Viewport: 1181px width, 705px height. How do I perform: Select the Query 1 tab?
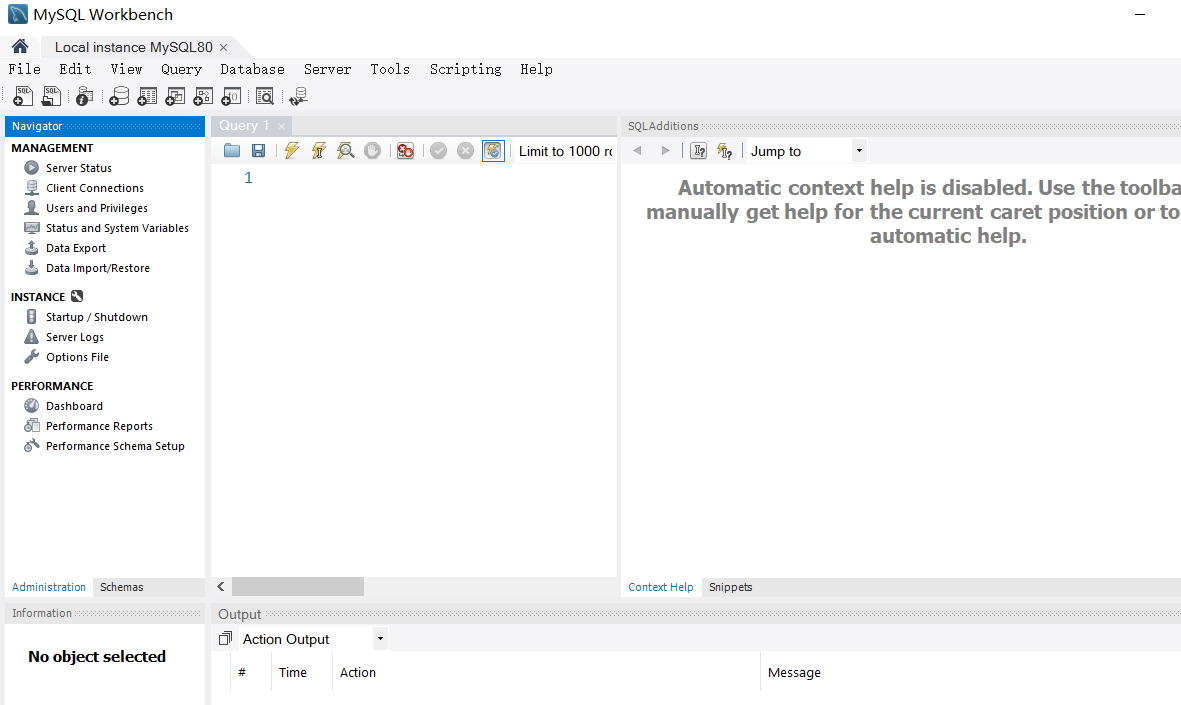point(243,126)
